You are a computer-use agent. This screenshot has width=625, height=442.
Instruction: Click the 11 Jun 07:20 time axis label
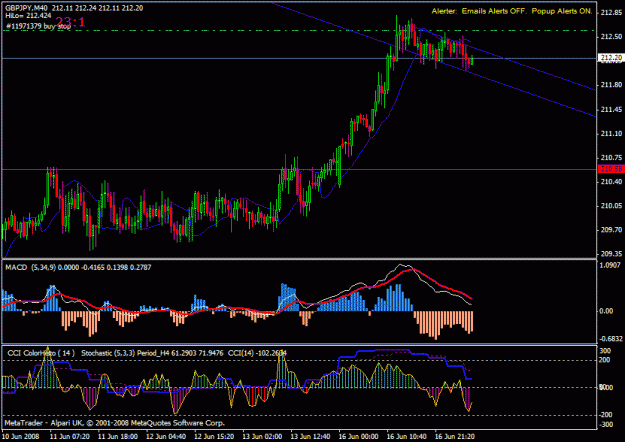point(70,436)
